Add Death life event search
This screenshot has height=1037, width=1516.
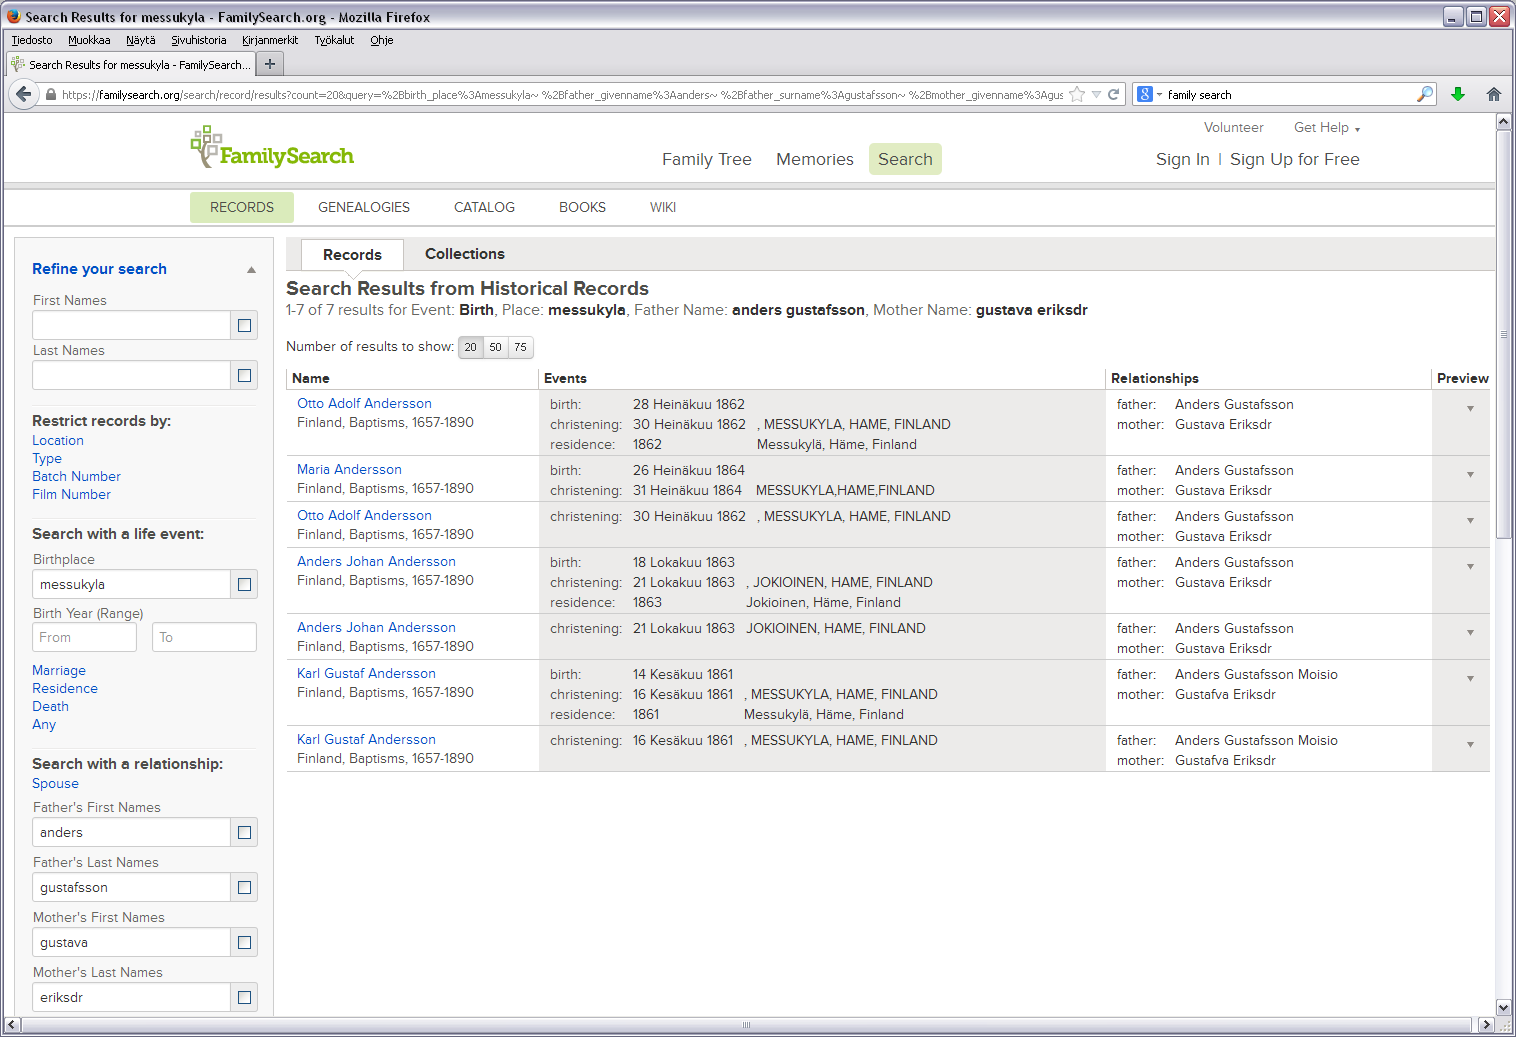[x=50, y=706]
